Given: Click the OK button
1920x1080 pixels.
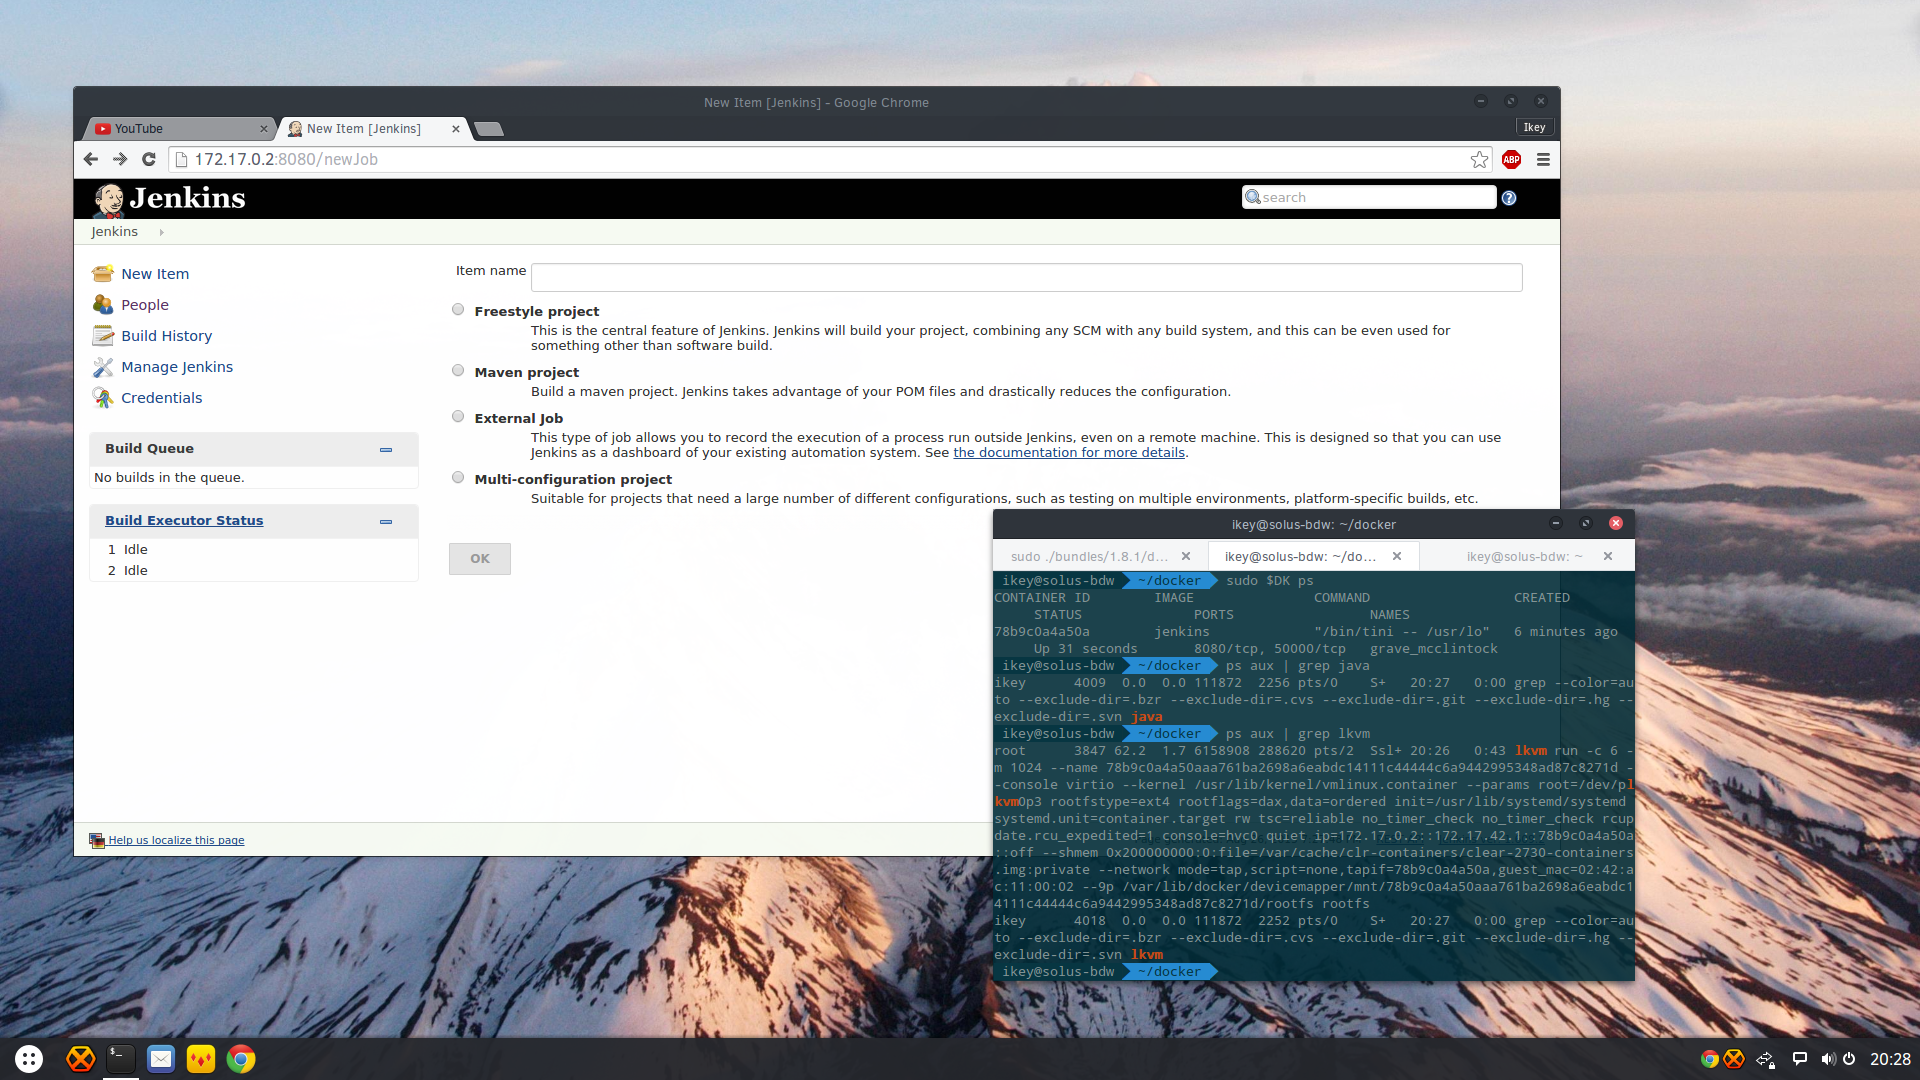Looking at the screenshot, I should [480, 559].
